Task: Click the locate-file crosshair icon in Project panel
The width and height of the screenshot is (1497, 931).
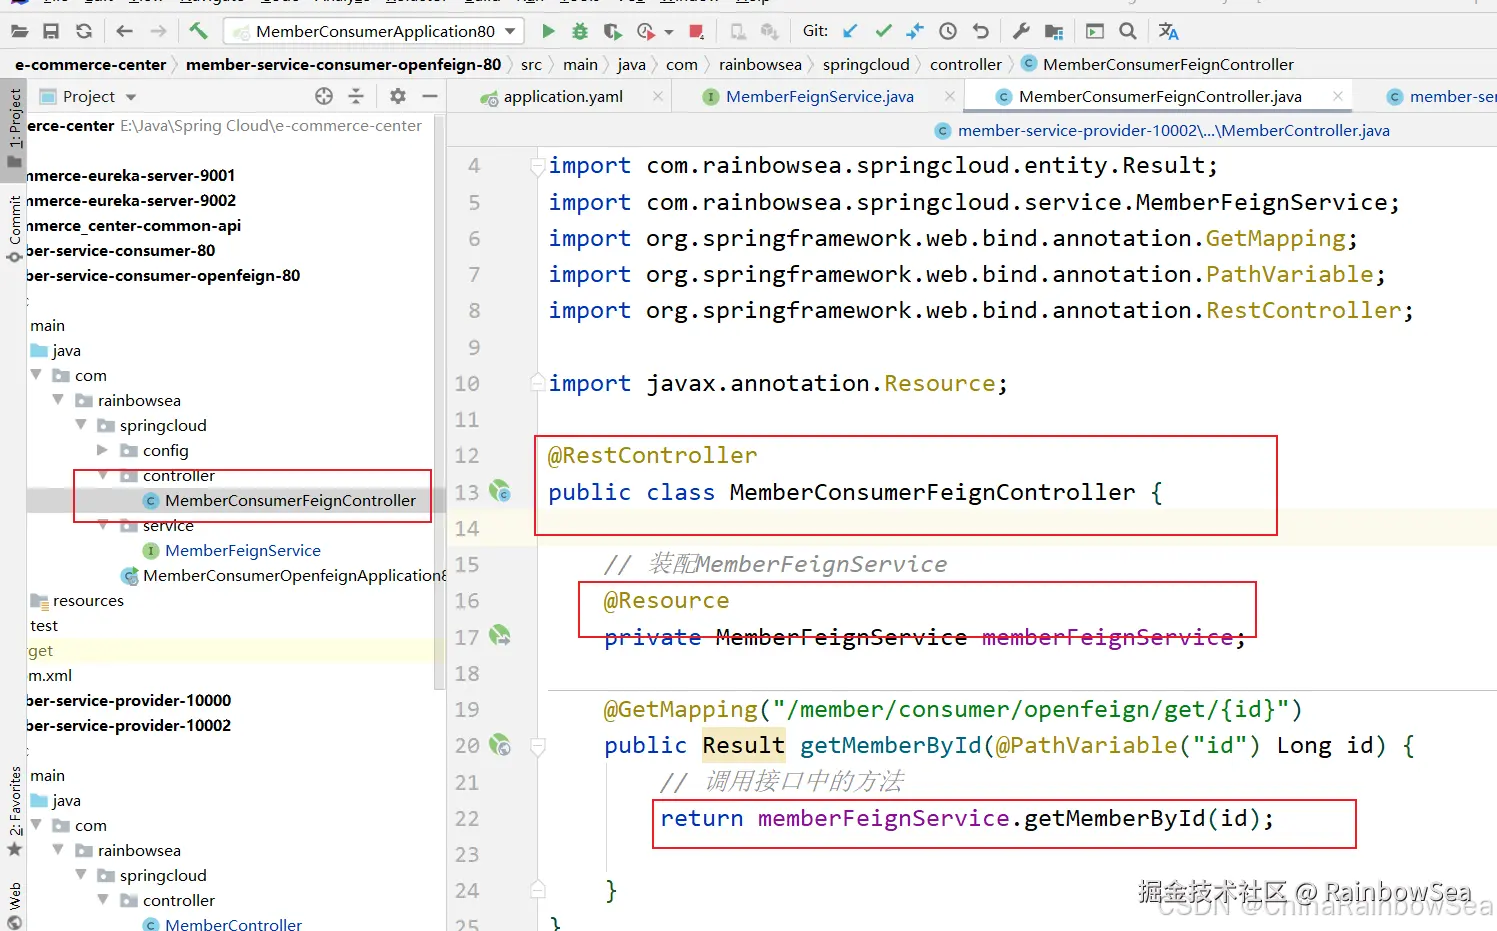Action: point(324,96)
